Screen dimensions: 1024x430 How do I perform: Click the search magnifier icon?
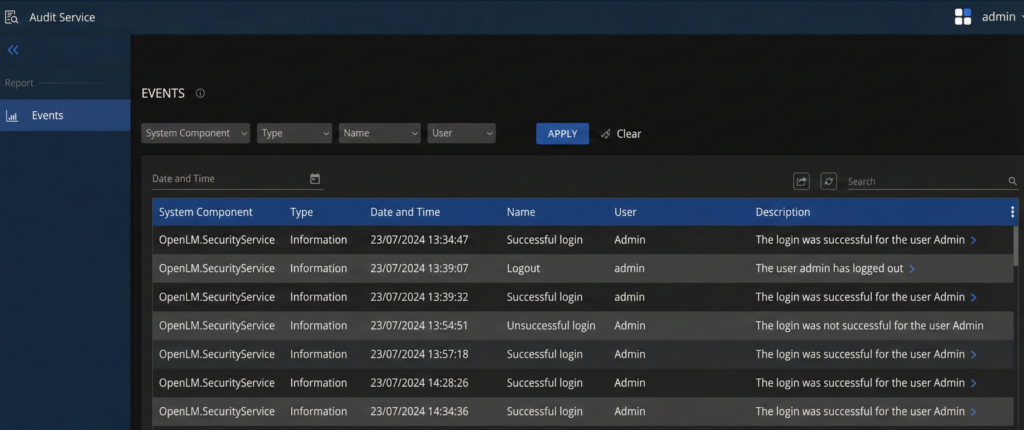1012,182
